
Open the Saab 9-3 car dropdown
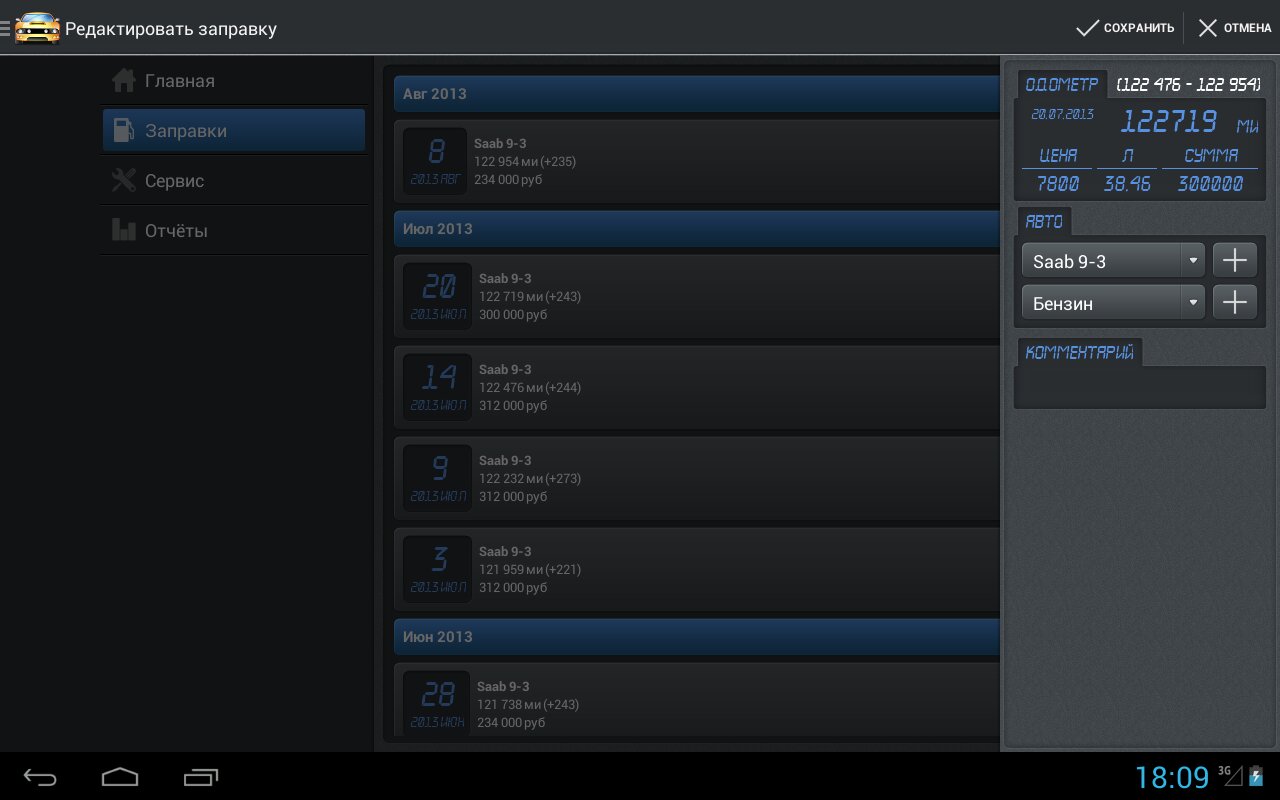pyautogui.click(x=1113, y=261)
